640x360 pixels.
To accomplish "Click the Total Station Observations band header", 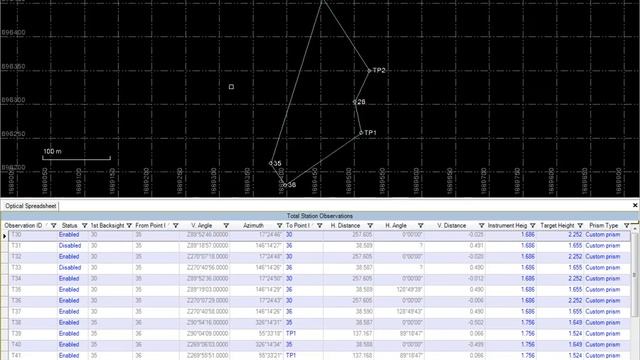I will point(320,216).
